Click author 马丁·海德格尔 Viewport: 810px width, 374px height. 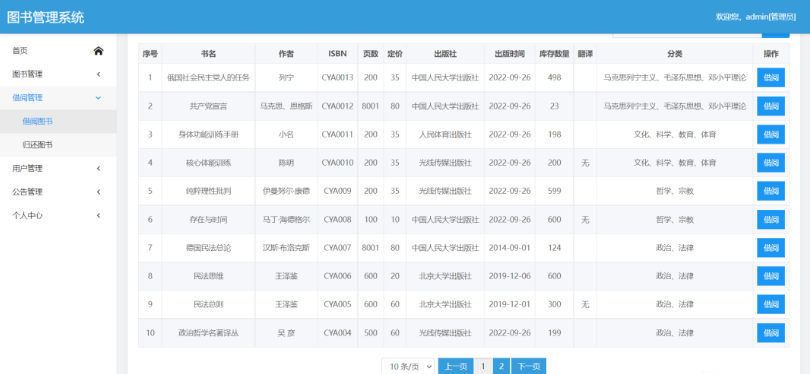click(286, 220)
